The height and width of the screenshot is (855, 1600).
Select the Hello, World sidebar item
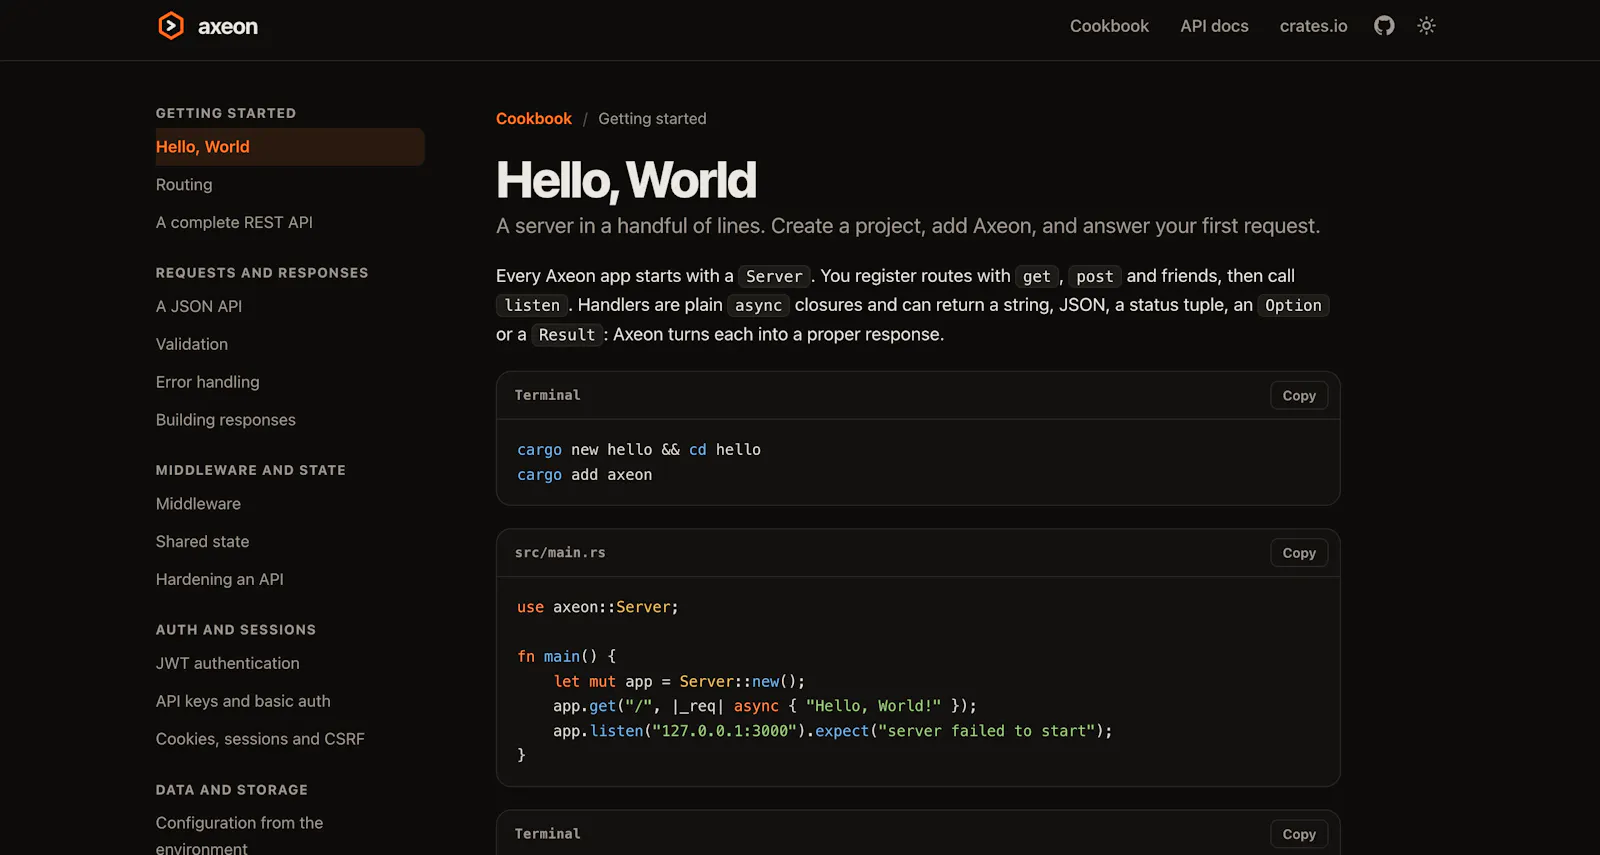tap(289, 147)
